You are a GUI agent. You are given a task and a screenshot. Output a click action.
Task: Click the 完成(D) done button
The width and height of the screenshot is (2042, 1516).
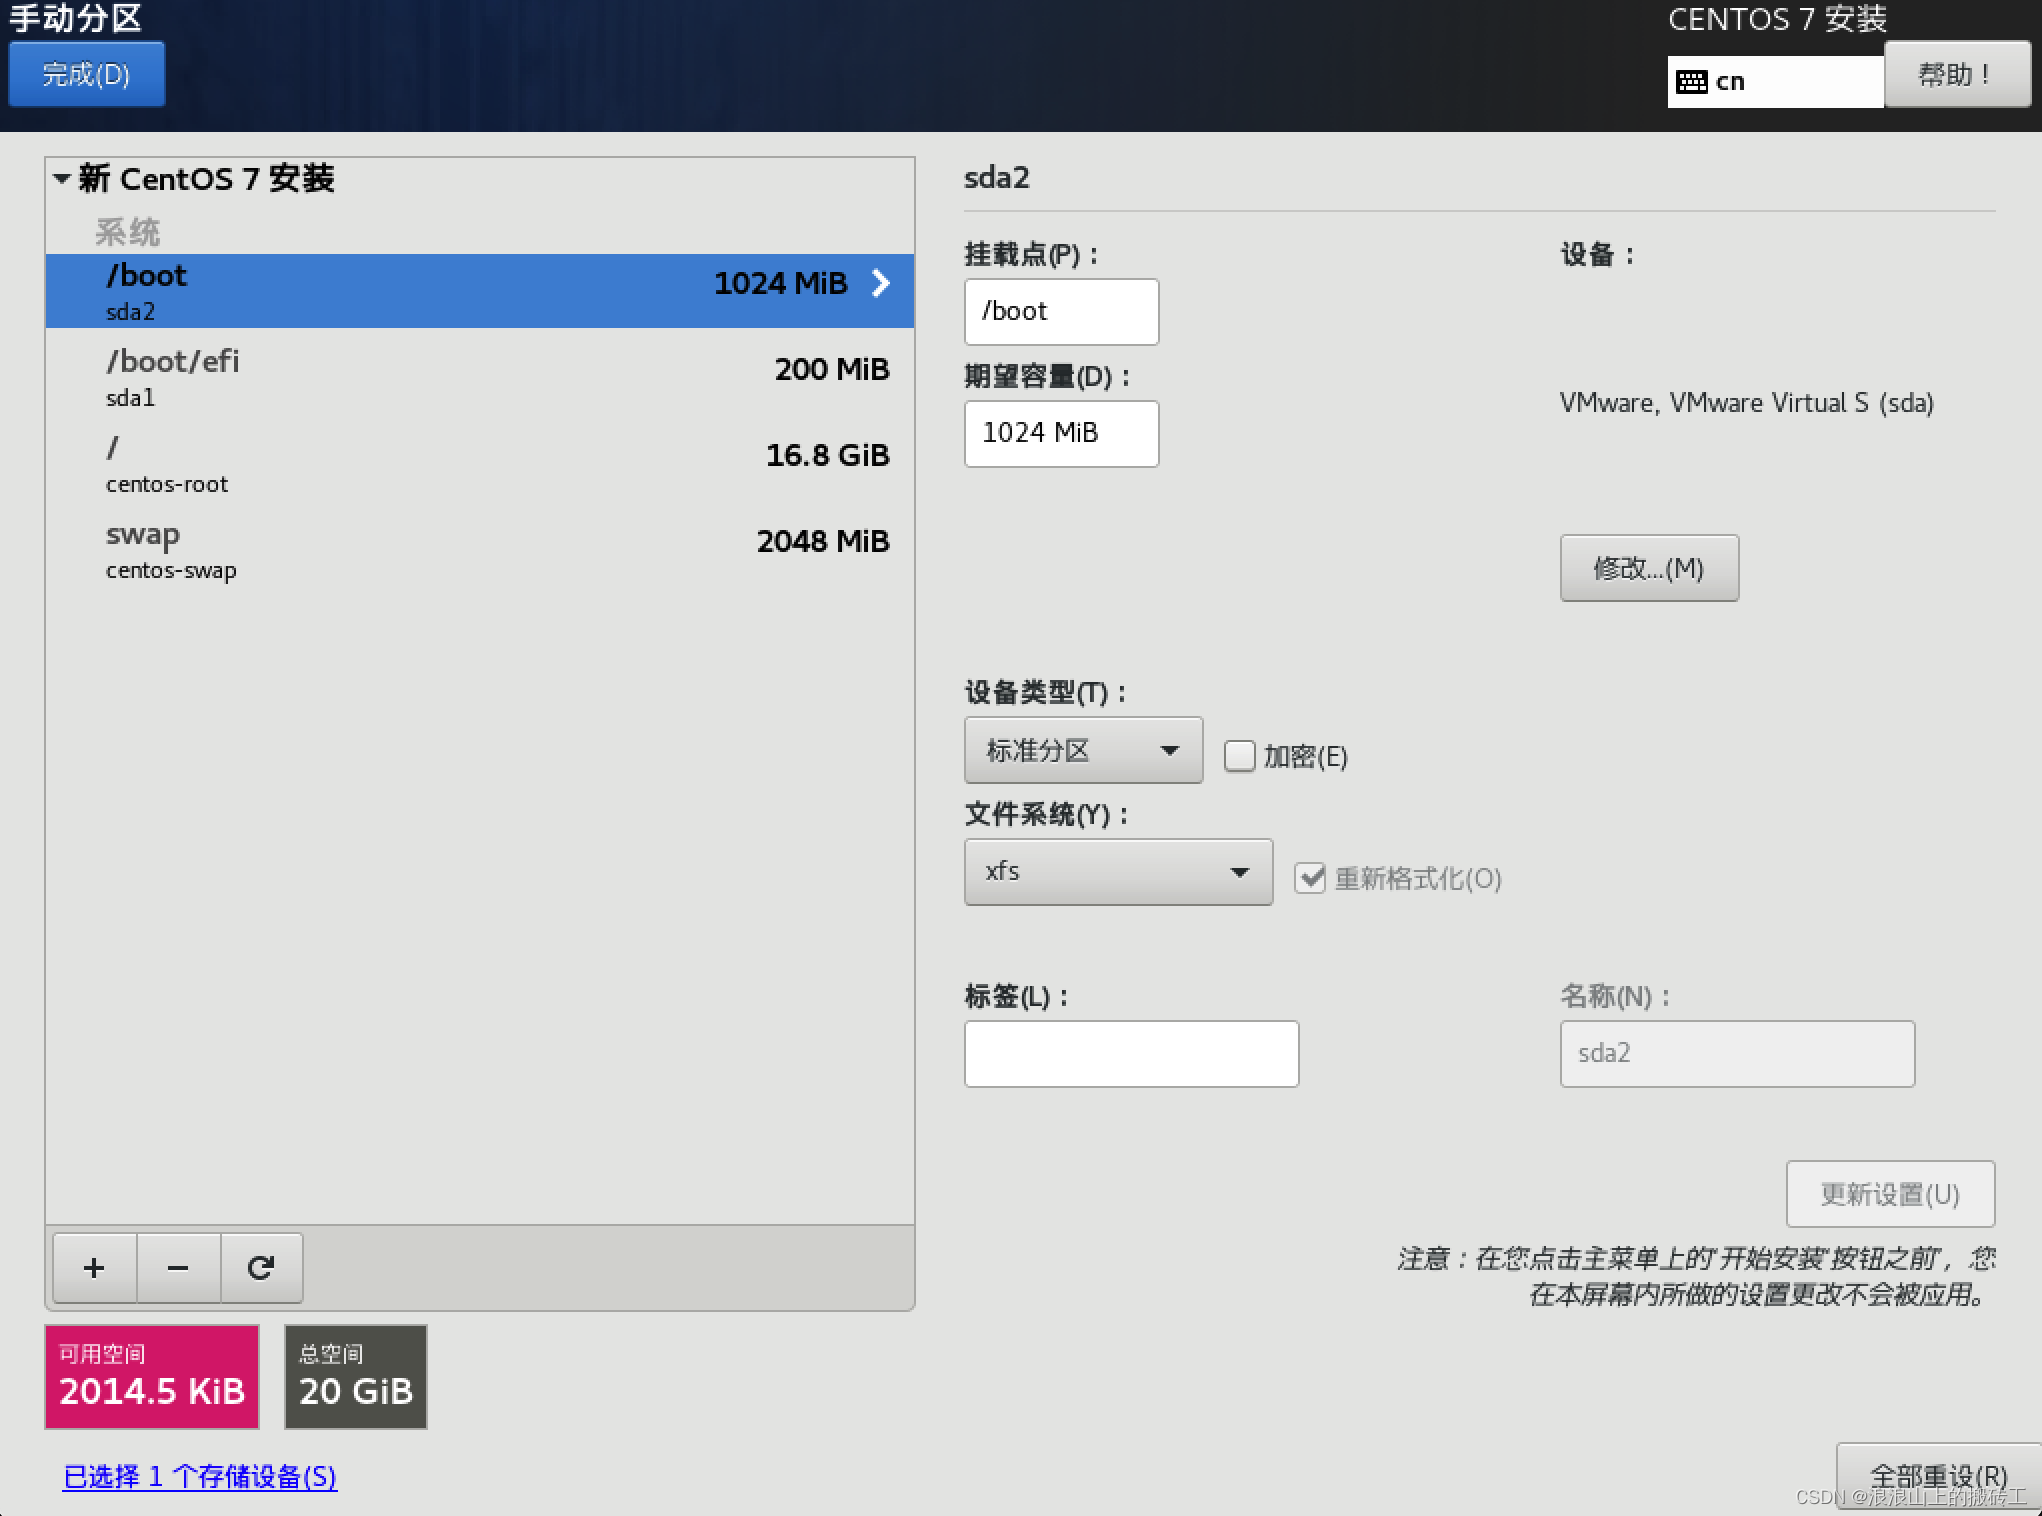[x=87, y=74]
